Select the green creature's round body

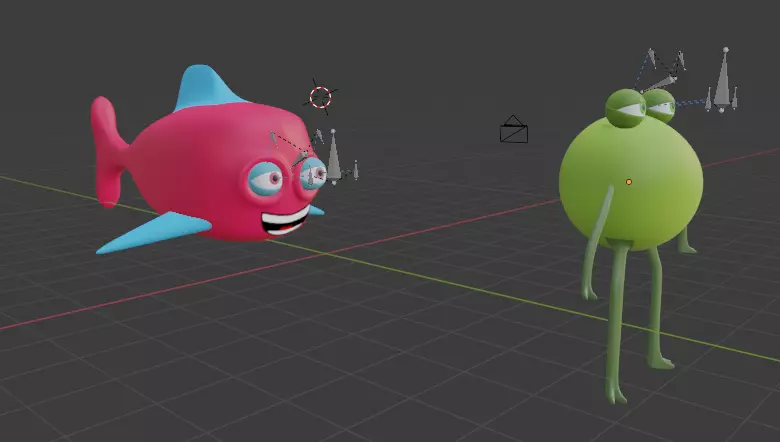631,184
